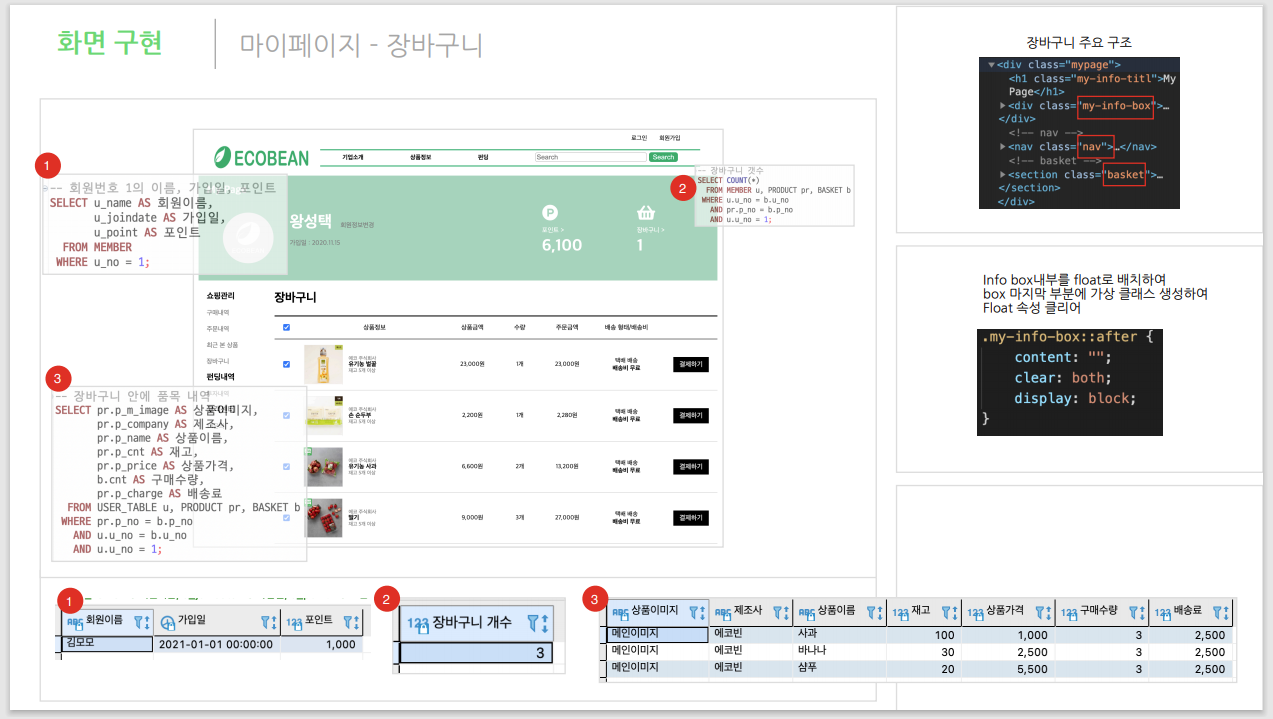The image size is (1273, 719).
Task: Open the 상품정보 navigation menu item
Action: tap(423, 157)
